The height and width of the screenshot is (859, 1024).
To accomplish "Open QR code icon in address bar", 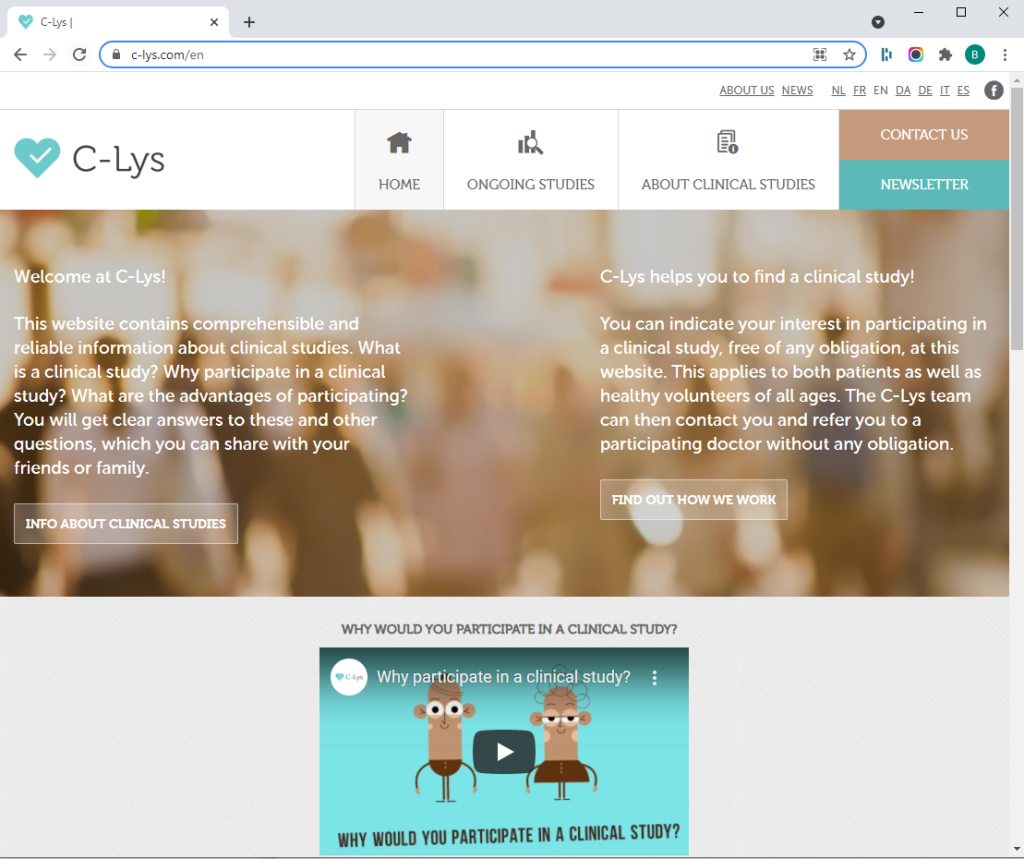I will coord(820,55).
